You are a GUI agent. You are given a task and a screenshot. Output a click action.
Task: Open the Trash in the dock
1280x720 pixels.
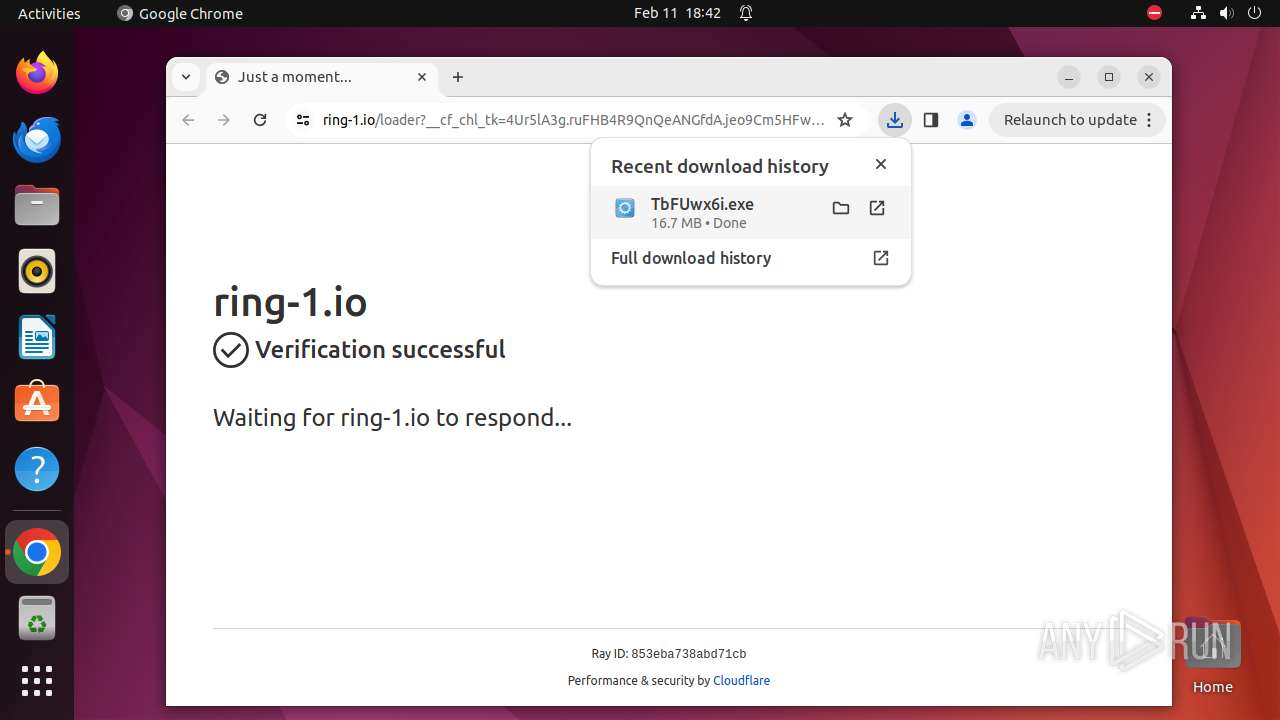pyautogui.click(x=37, y=618)
